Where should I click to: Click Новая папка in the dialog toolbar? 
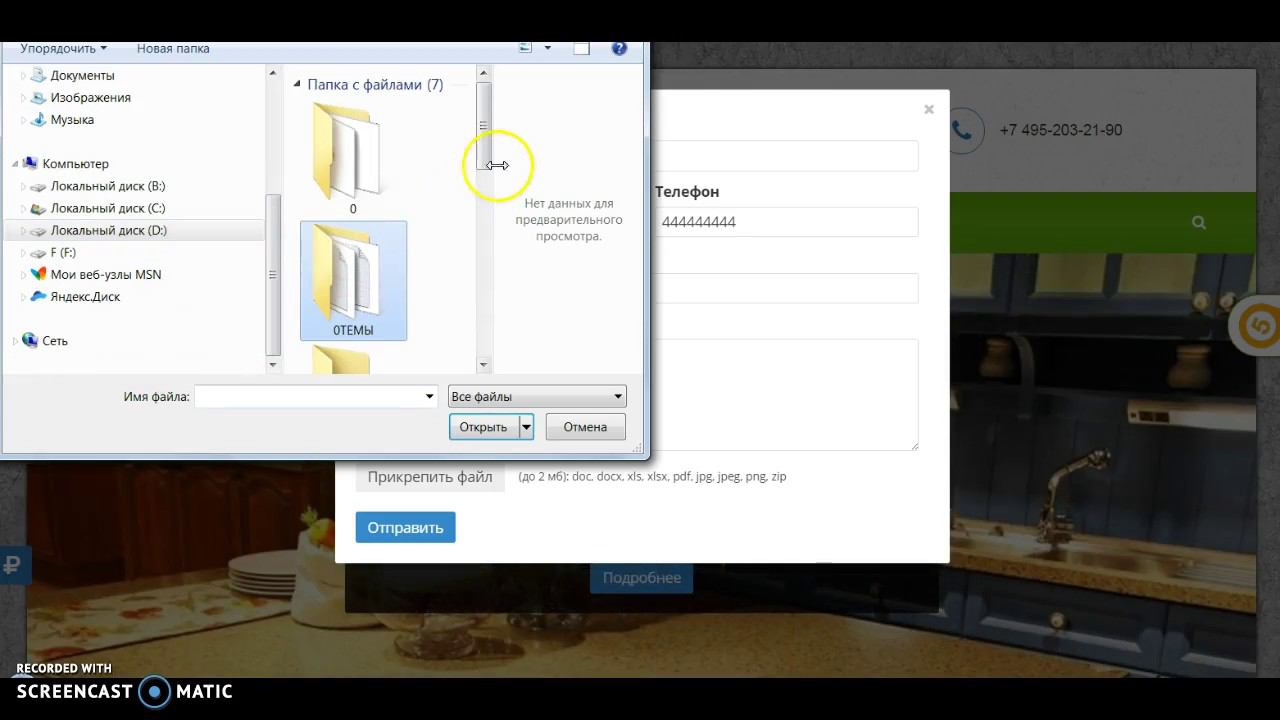click(x=173, y=48)
